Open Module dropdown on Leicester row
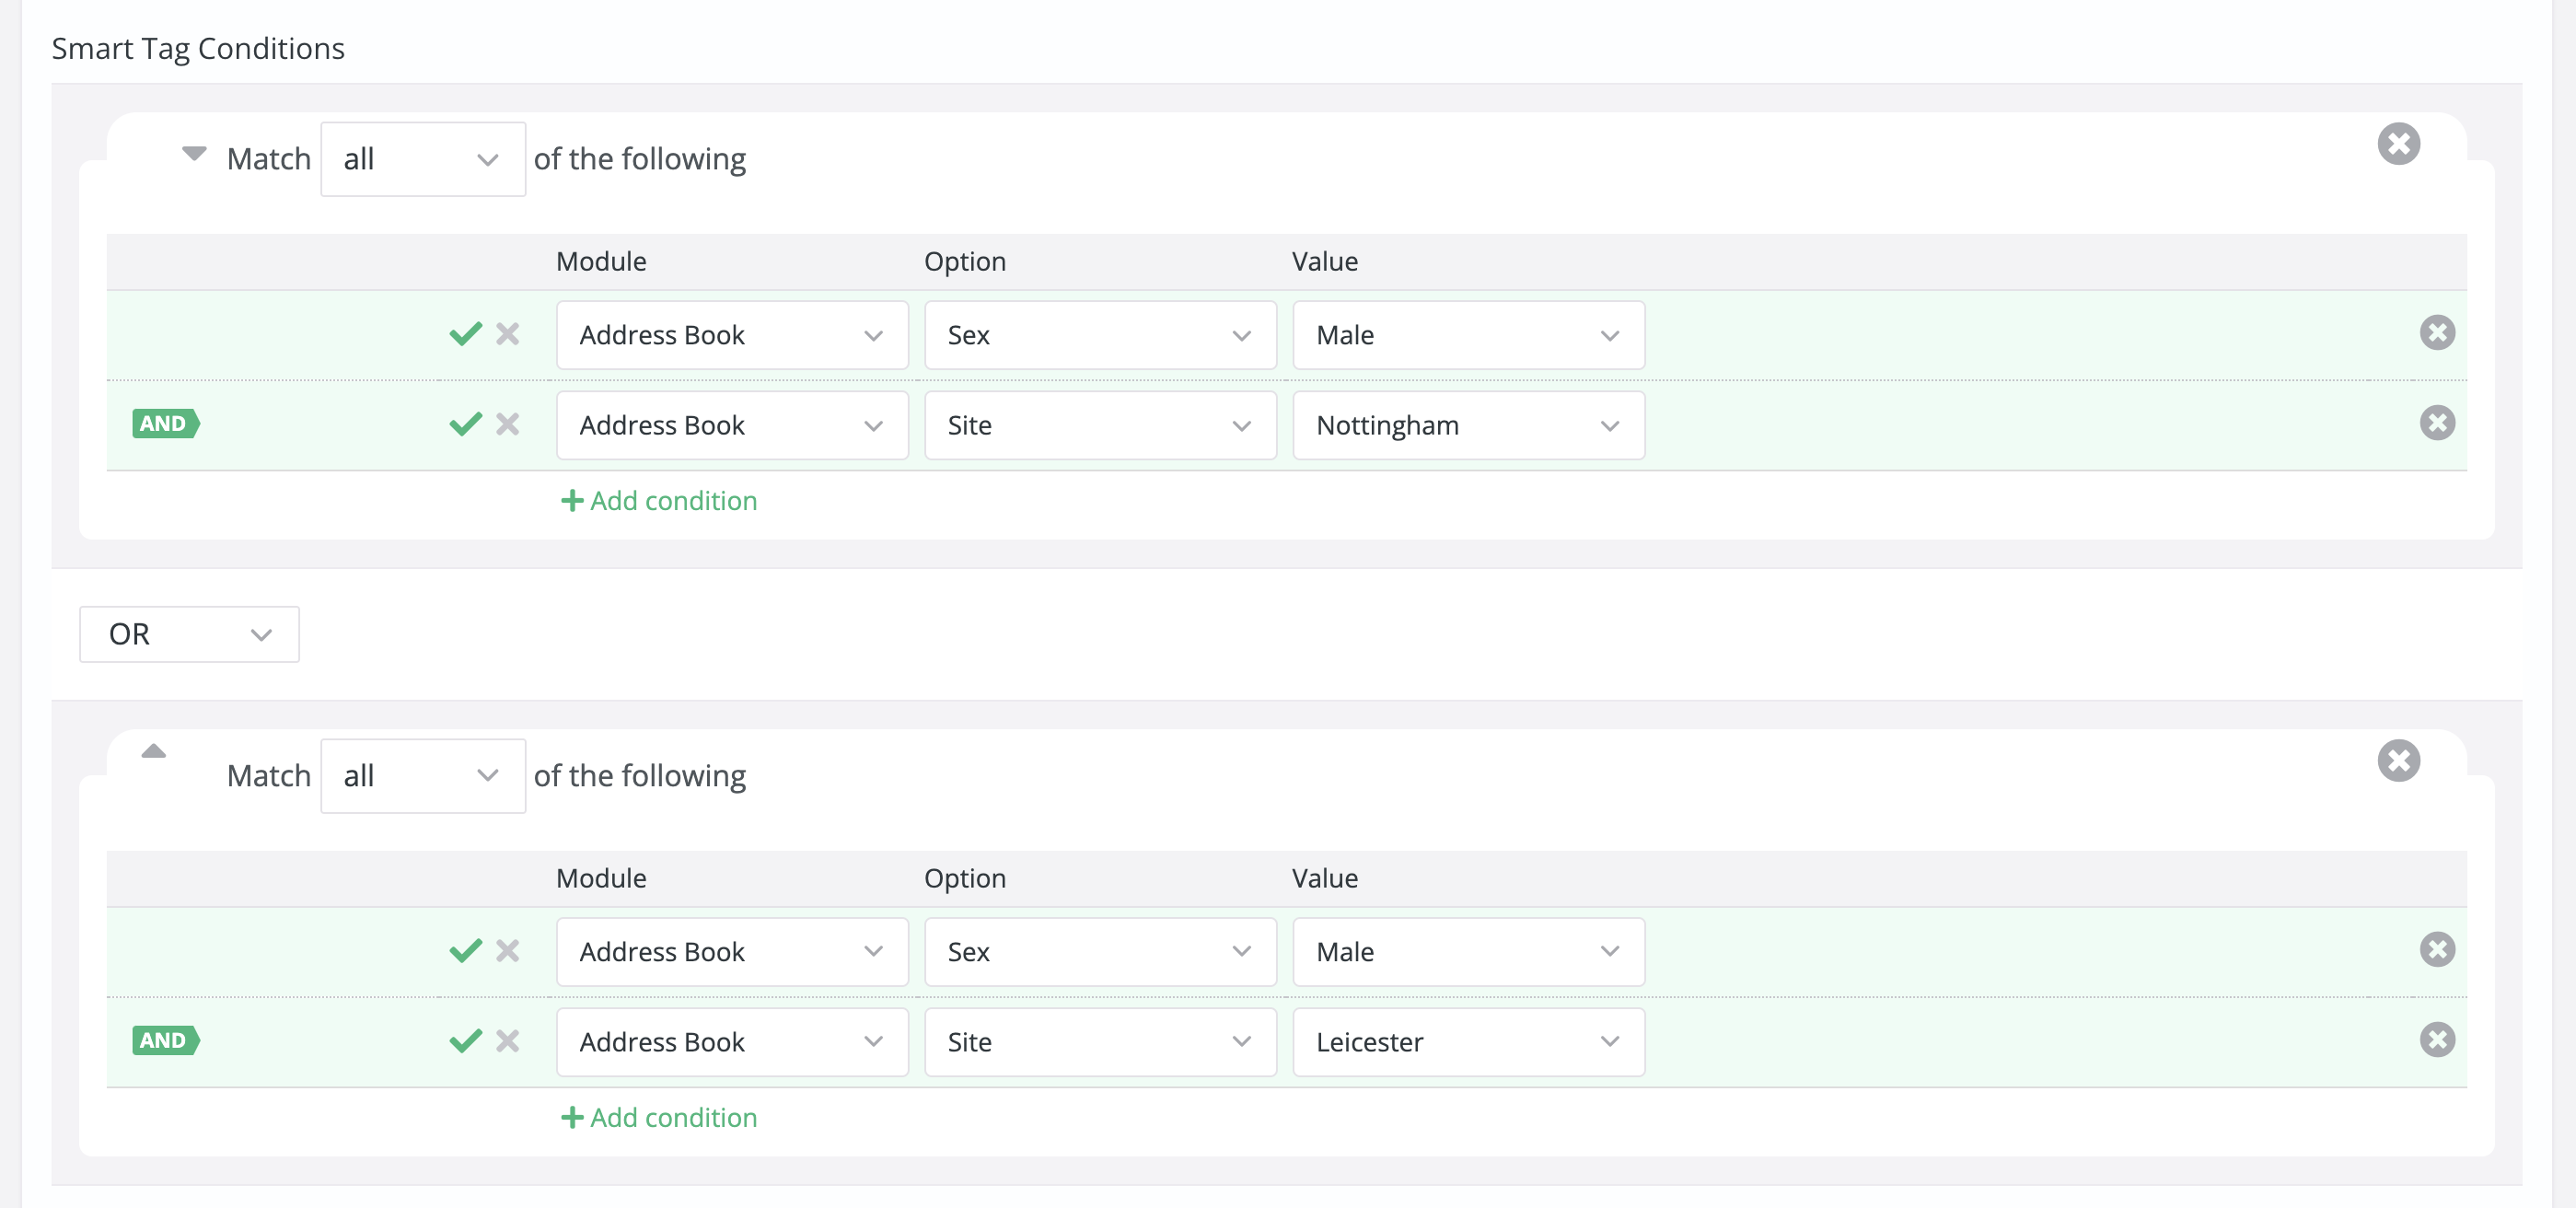The image size is (2576, 1208). 732,1042
